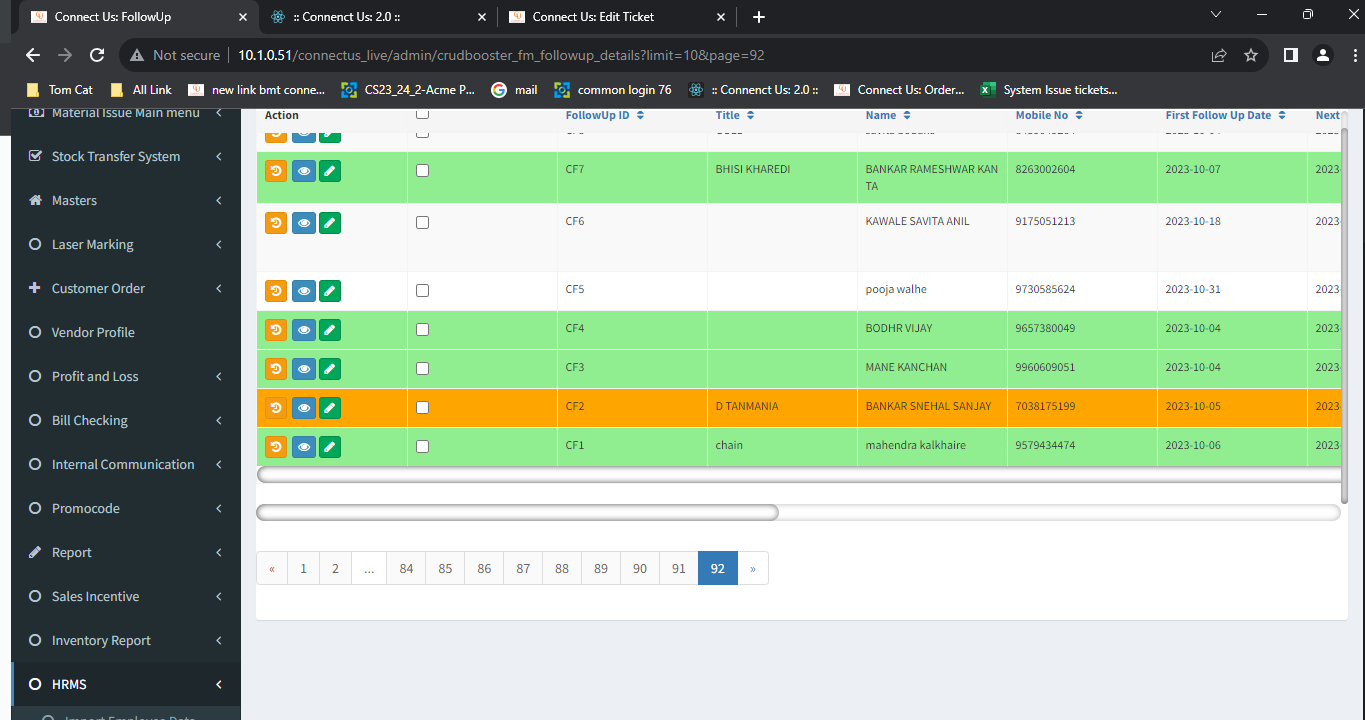Go back in browser history
The height and width of the screenshot is (720, 1365).
click(33, 55)
